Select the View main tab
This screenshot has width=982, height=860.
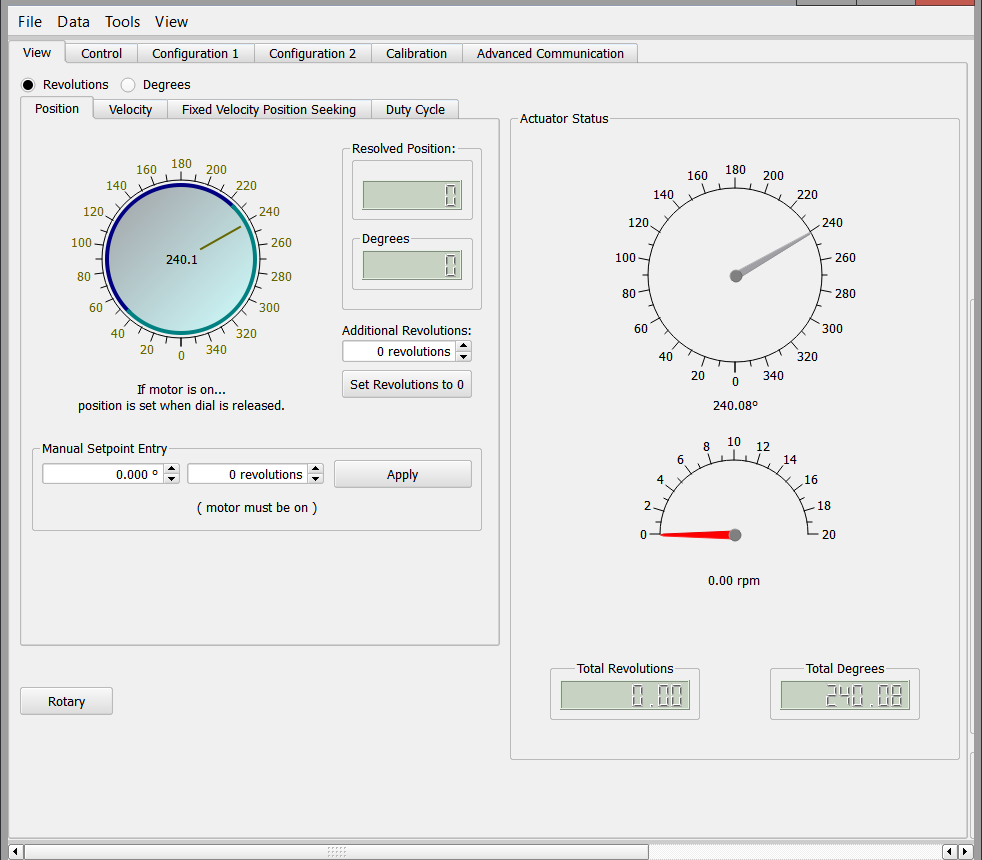point(37,53)
